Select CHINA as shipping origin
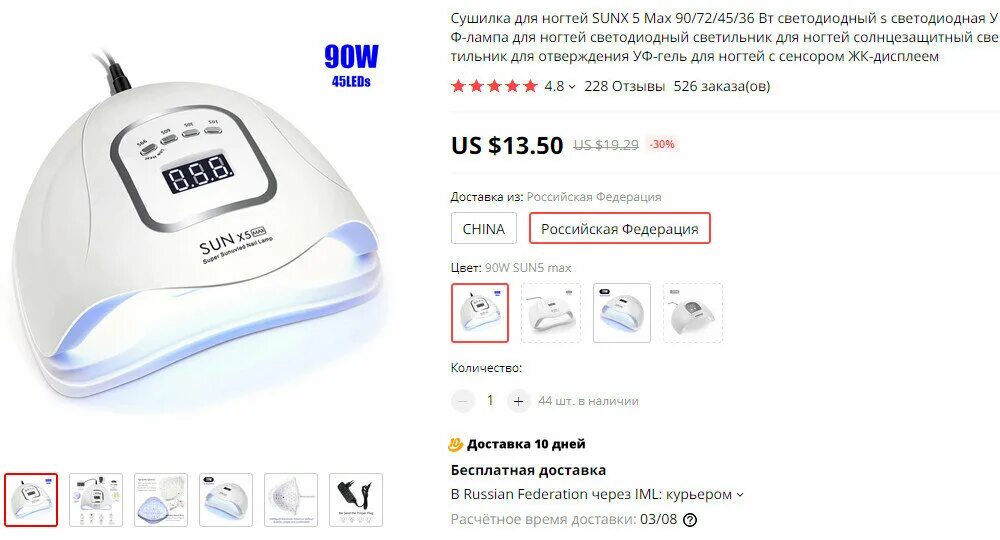 [483, 228]
